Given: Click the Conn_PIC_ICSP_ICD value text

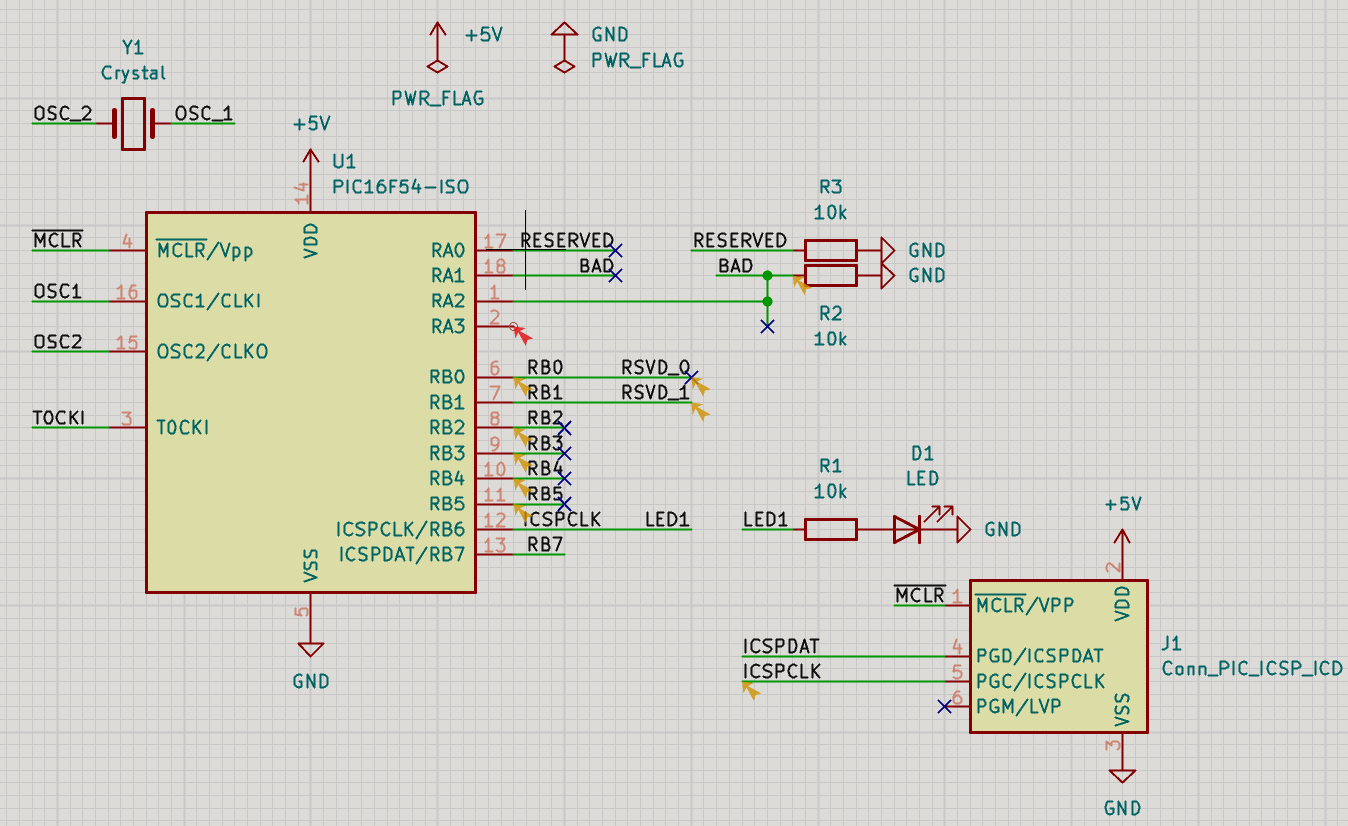Looking at the screenshot, I should tap(1252, 669).
